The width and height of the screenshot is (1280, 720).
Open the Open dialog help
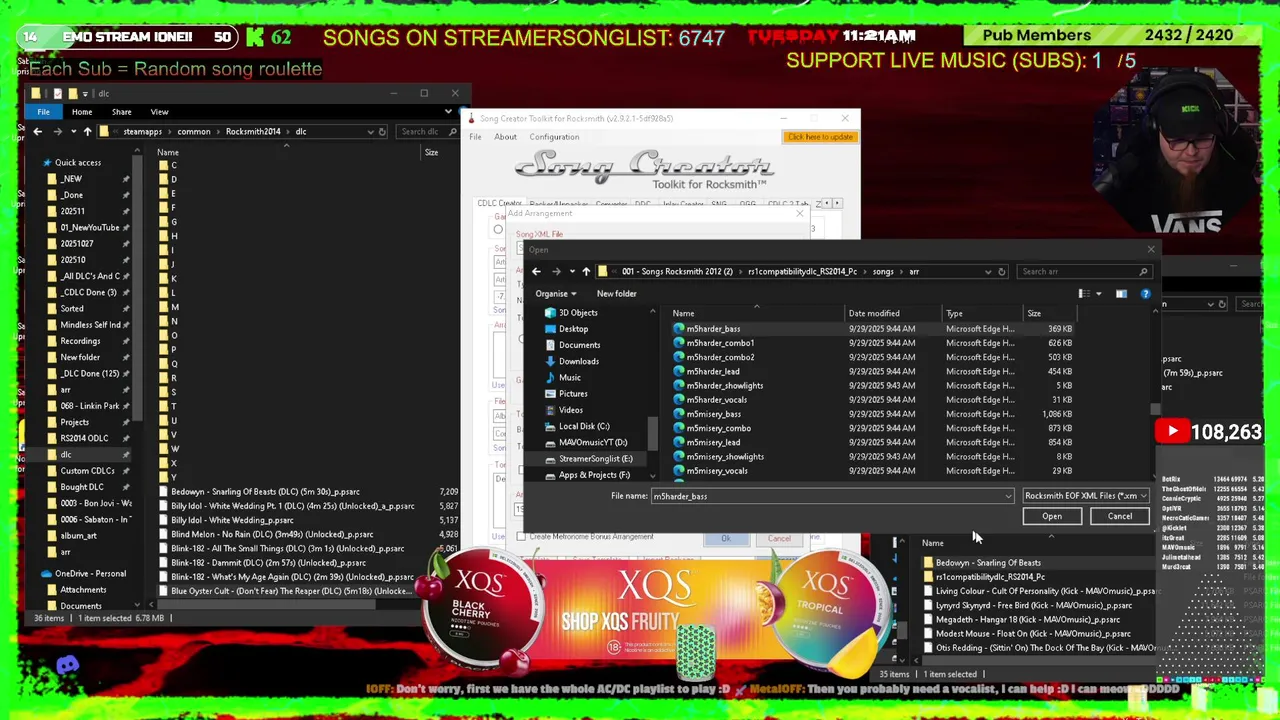(x=1145, y=294)
